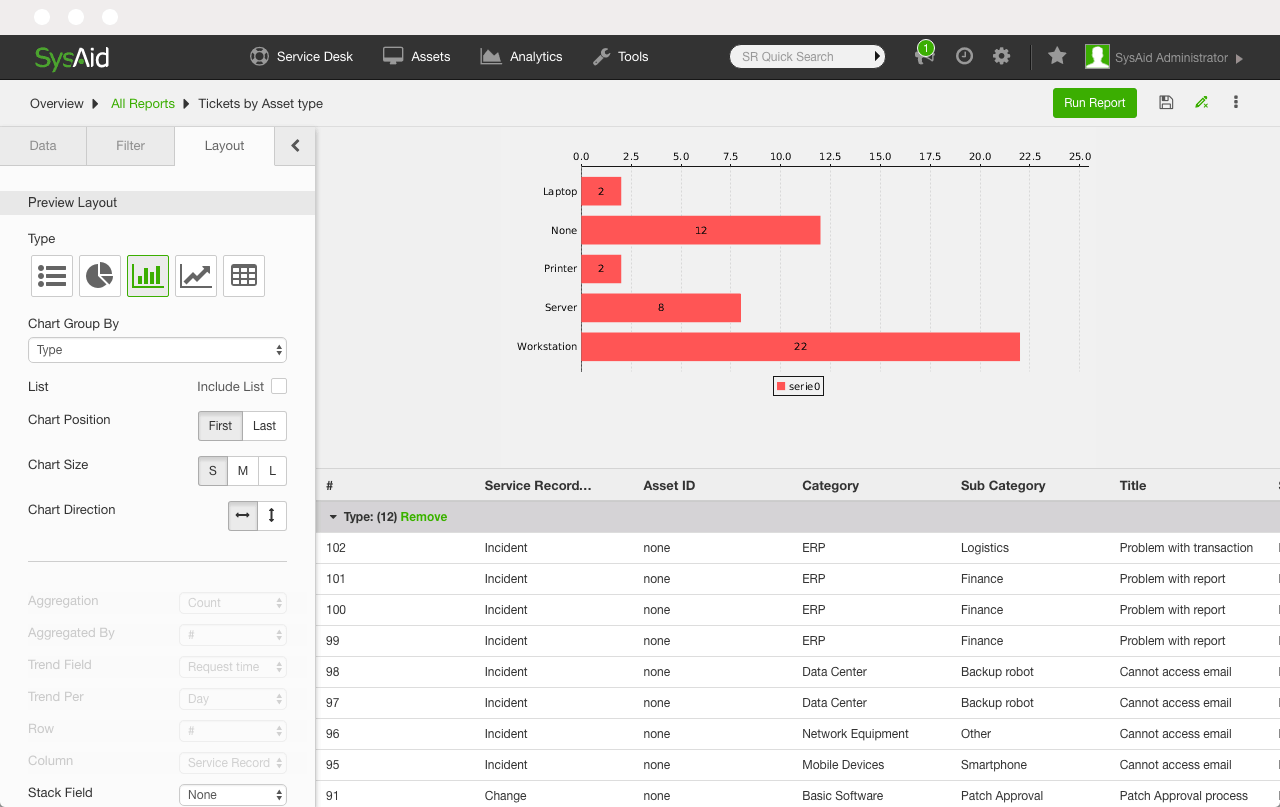This screenshot has height=807, width=1280.
Task: Collapse the left layout panel arrow
Action: coord(295,146)
